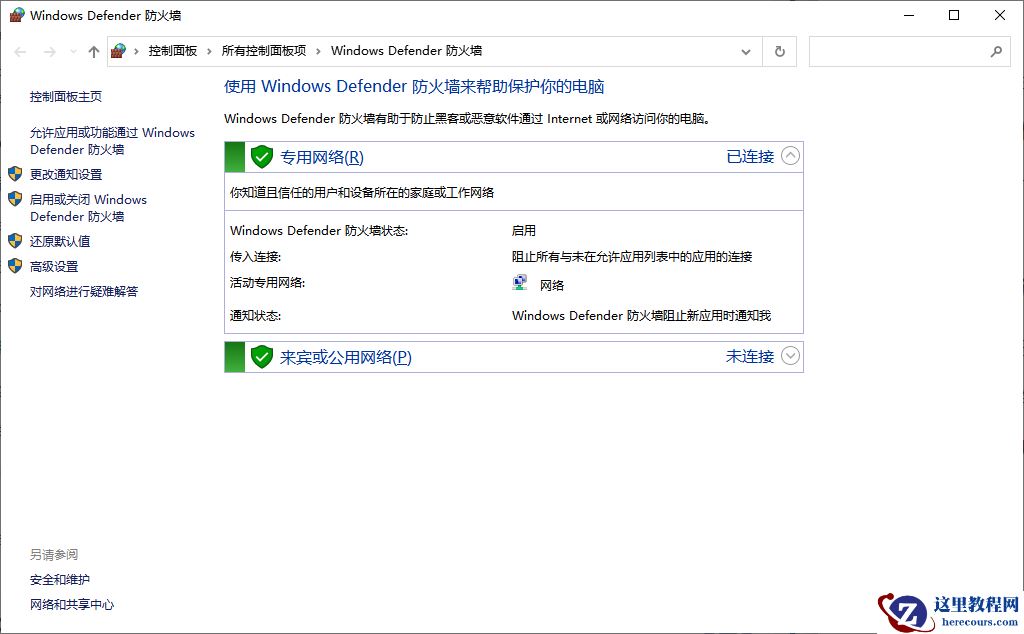Click the back navigation arrow
This screenshot has width=1024, height=634.
pyautogui.click(x=20, y=51)
